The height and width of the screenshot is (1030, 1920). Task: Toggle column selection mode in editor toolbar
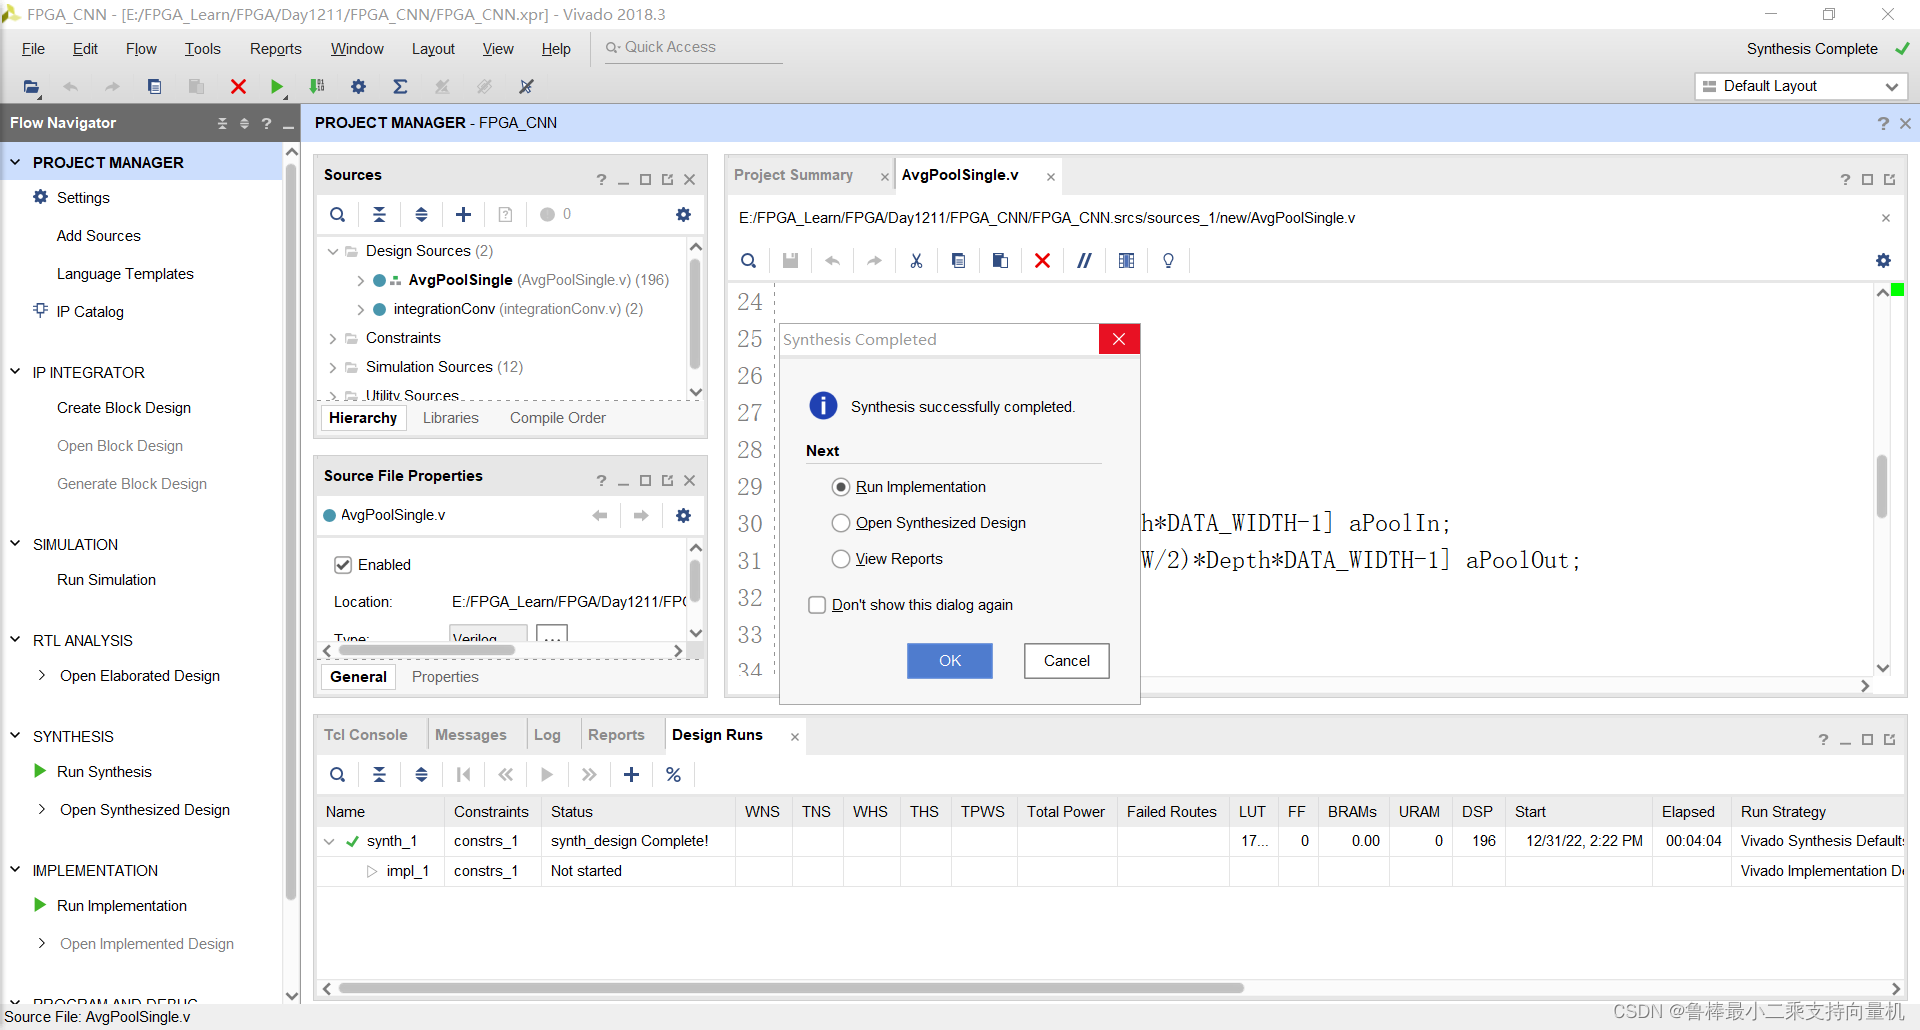click(x=1126, y=261)
